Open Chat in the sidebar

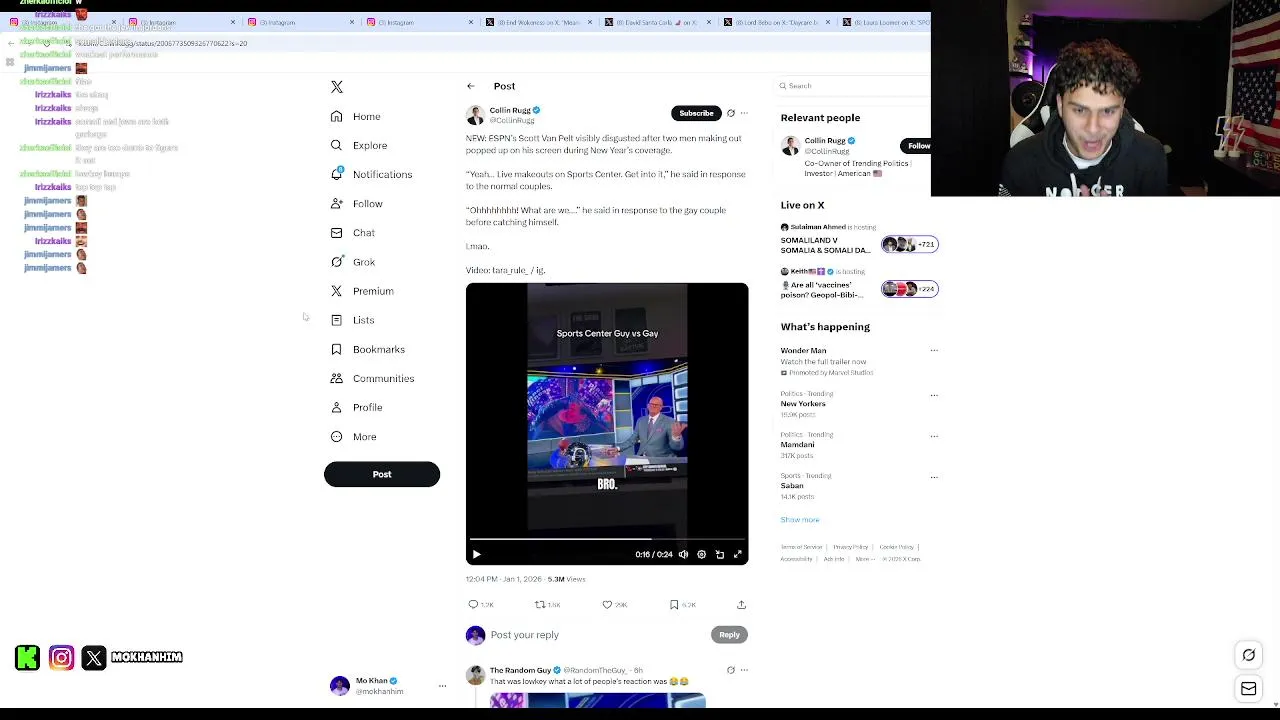(352, 233)
